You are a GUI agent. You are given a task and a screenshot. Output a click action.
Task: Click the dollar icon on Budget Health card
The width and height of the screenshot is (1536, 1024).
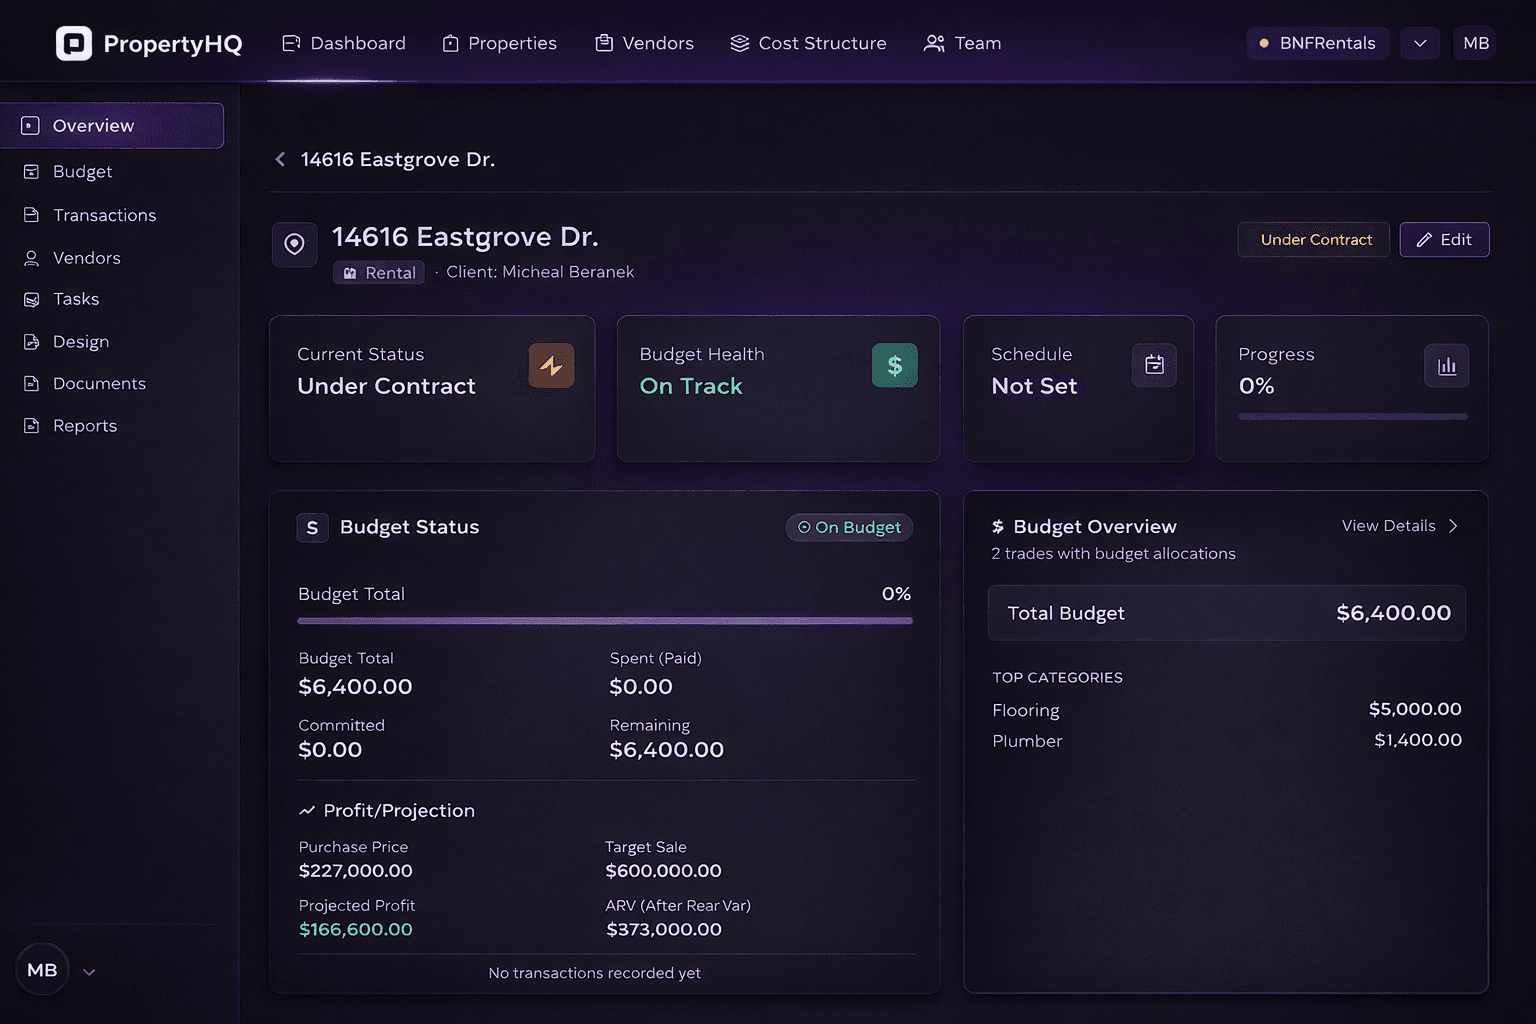pyautogui.click(x=894, y=365)
